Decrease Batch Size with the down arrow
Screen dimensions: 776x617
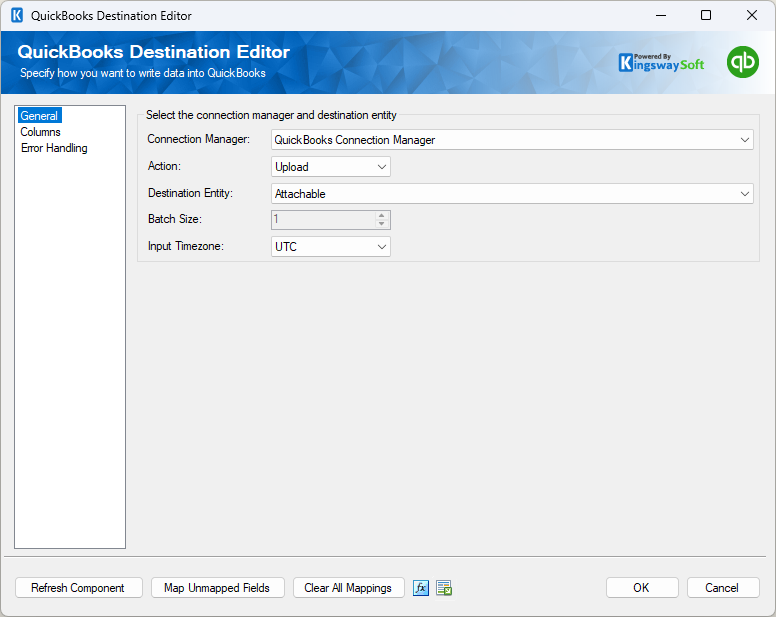[381, 224]
